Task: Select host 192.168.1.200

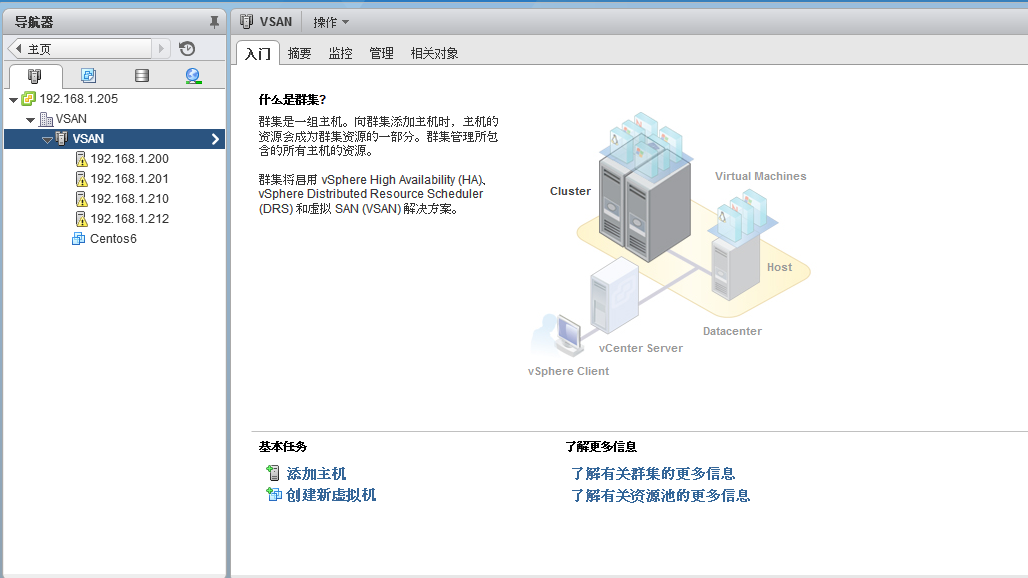Action: 130,159
